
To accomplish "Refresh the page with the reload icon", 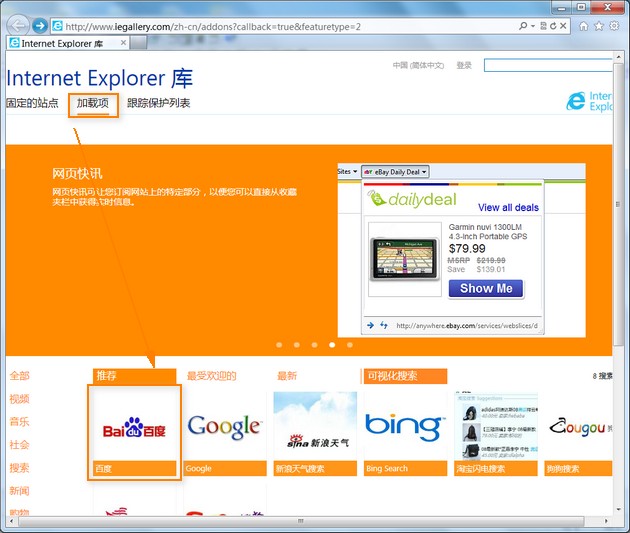I will (553, 26).
